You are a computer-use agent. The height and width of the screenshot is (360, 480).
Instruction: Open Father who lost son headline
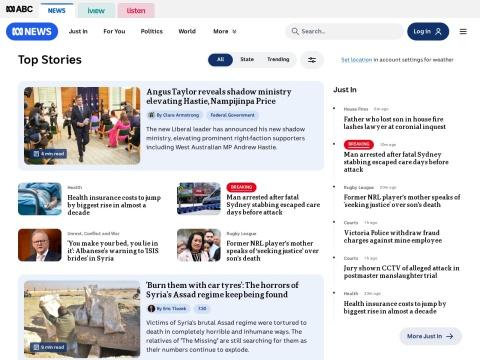click(x=395, y=123)
